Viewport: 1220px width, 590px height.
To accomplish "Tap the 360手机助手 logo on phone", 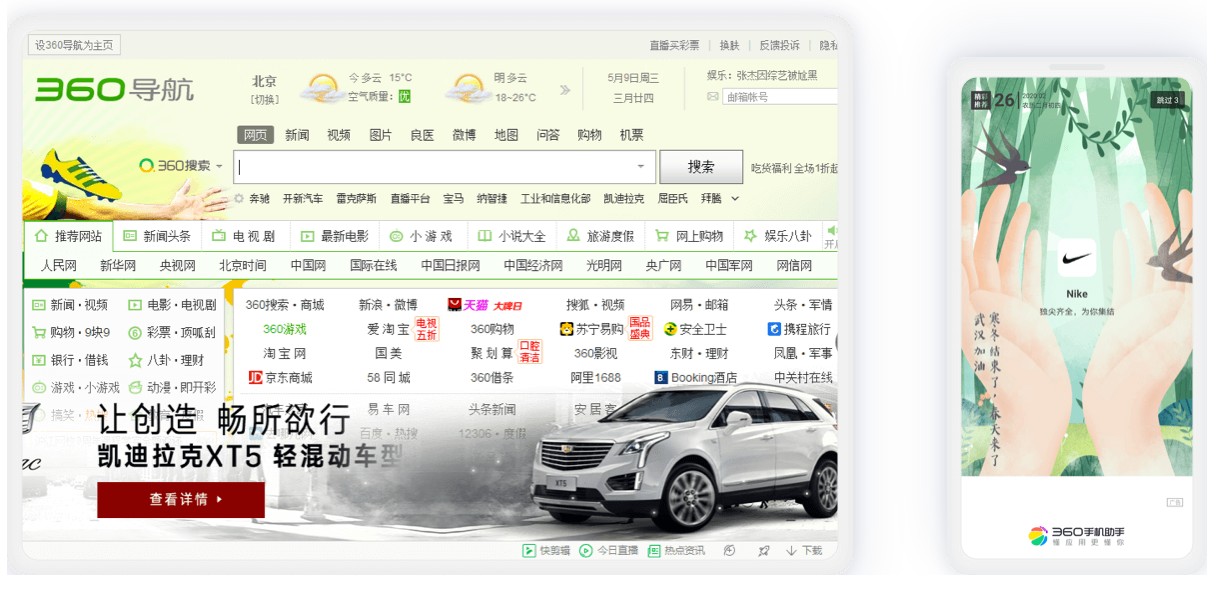I will coord(1076,535).
